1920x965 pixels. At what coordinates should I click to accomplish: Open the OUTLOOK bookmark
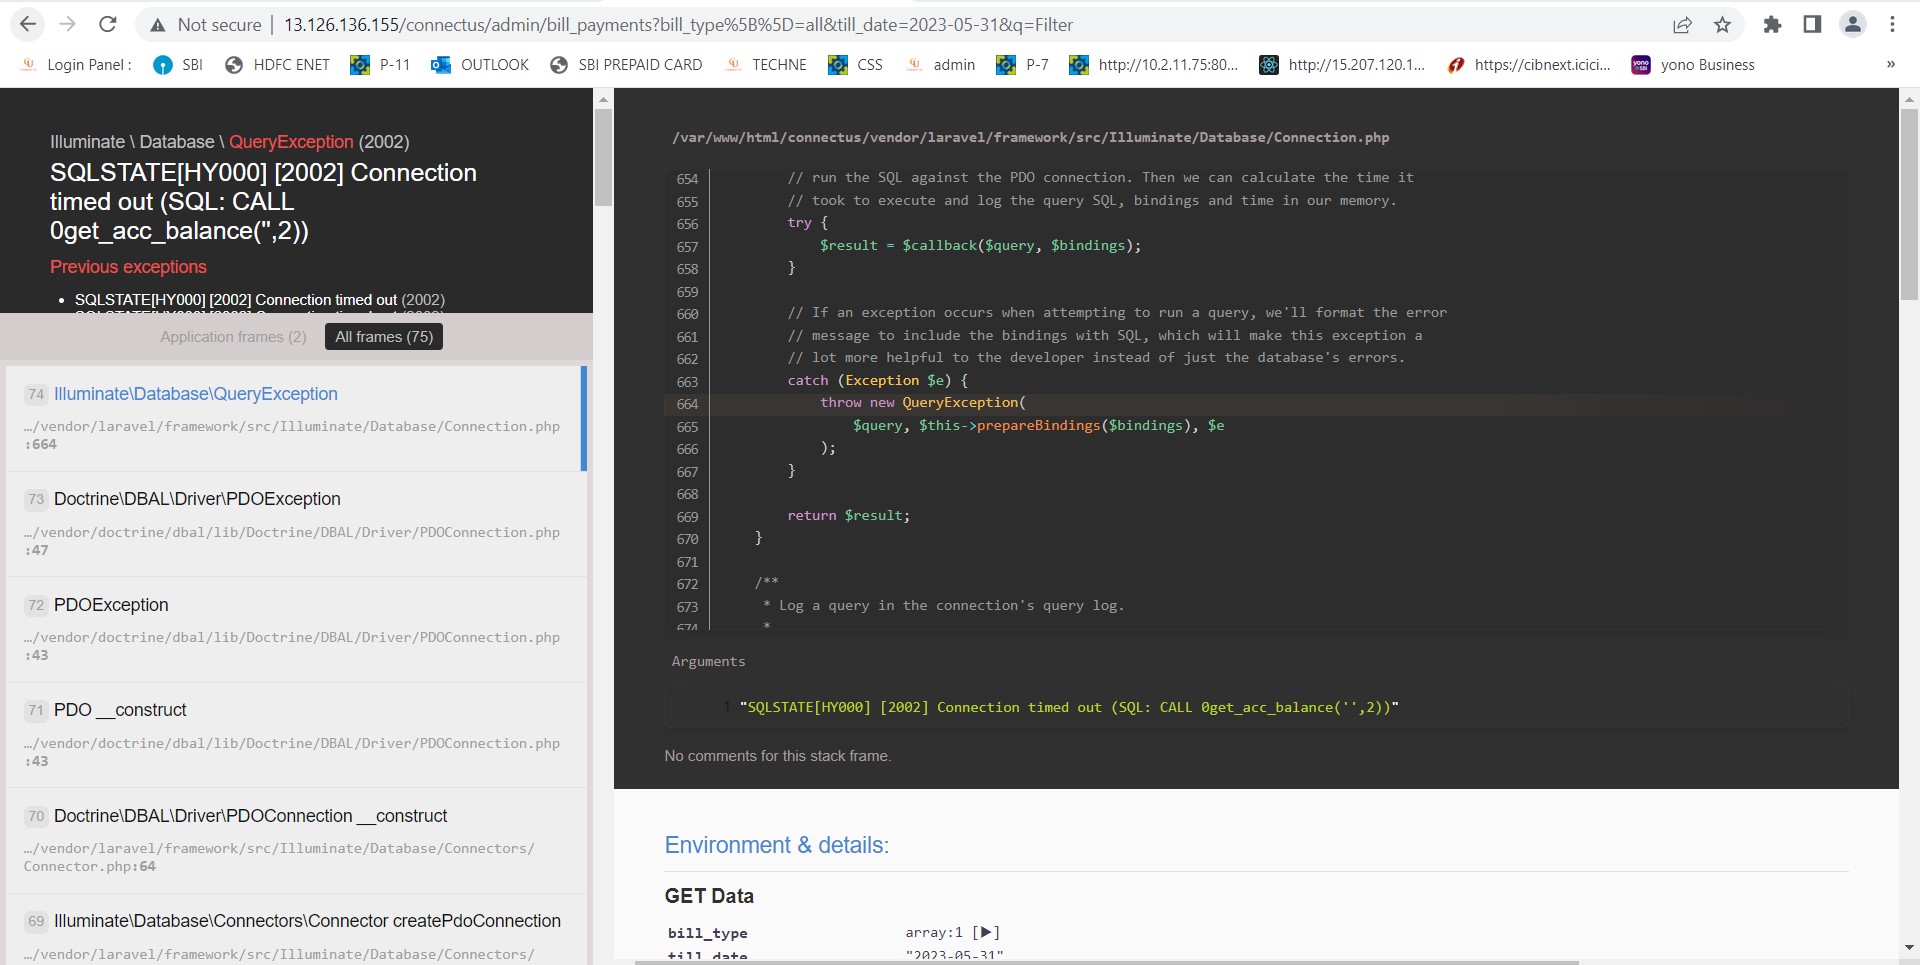click(480, 65)
